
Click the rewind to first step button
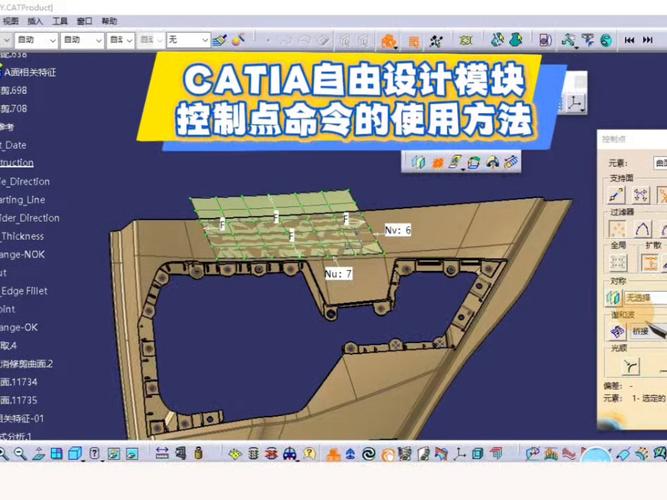click(630, 40)
